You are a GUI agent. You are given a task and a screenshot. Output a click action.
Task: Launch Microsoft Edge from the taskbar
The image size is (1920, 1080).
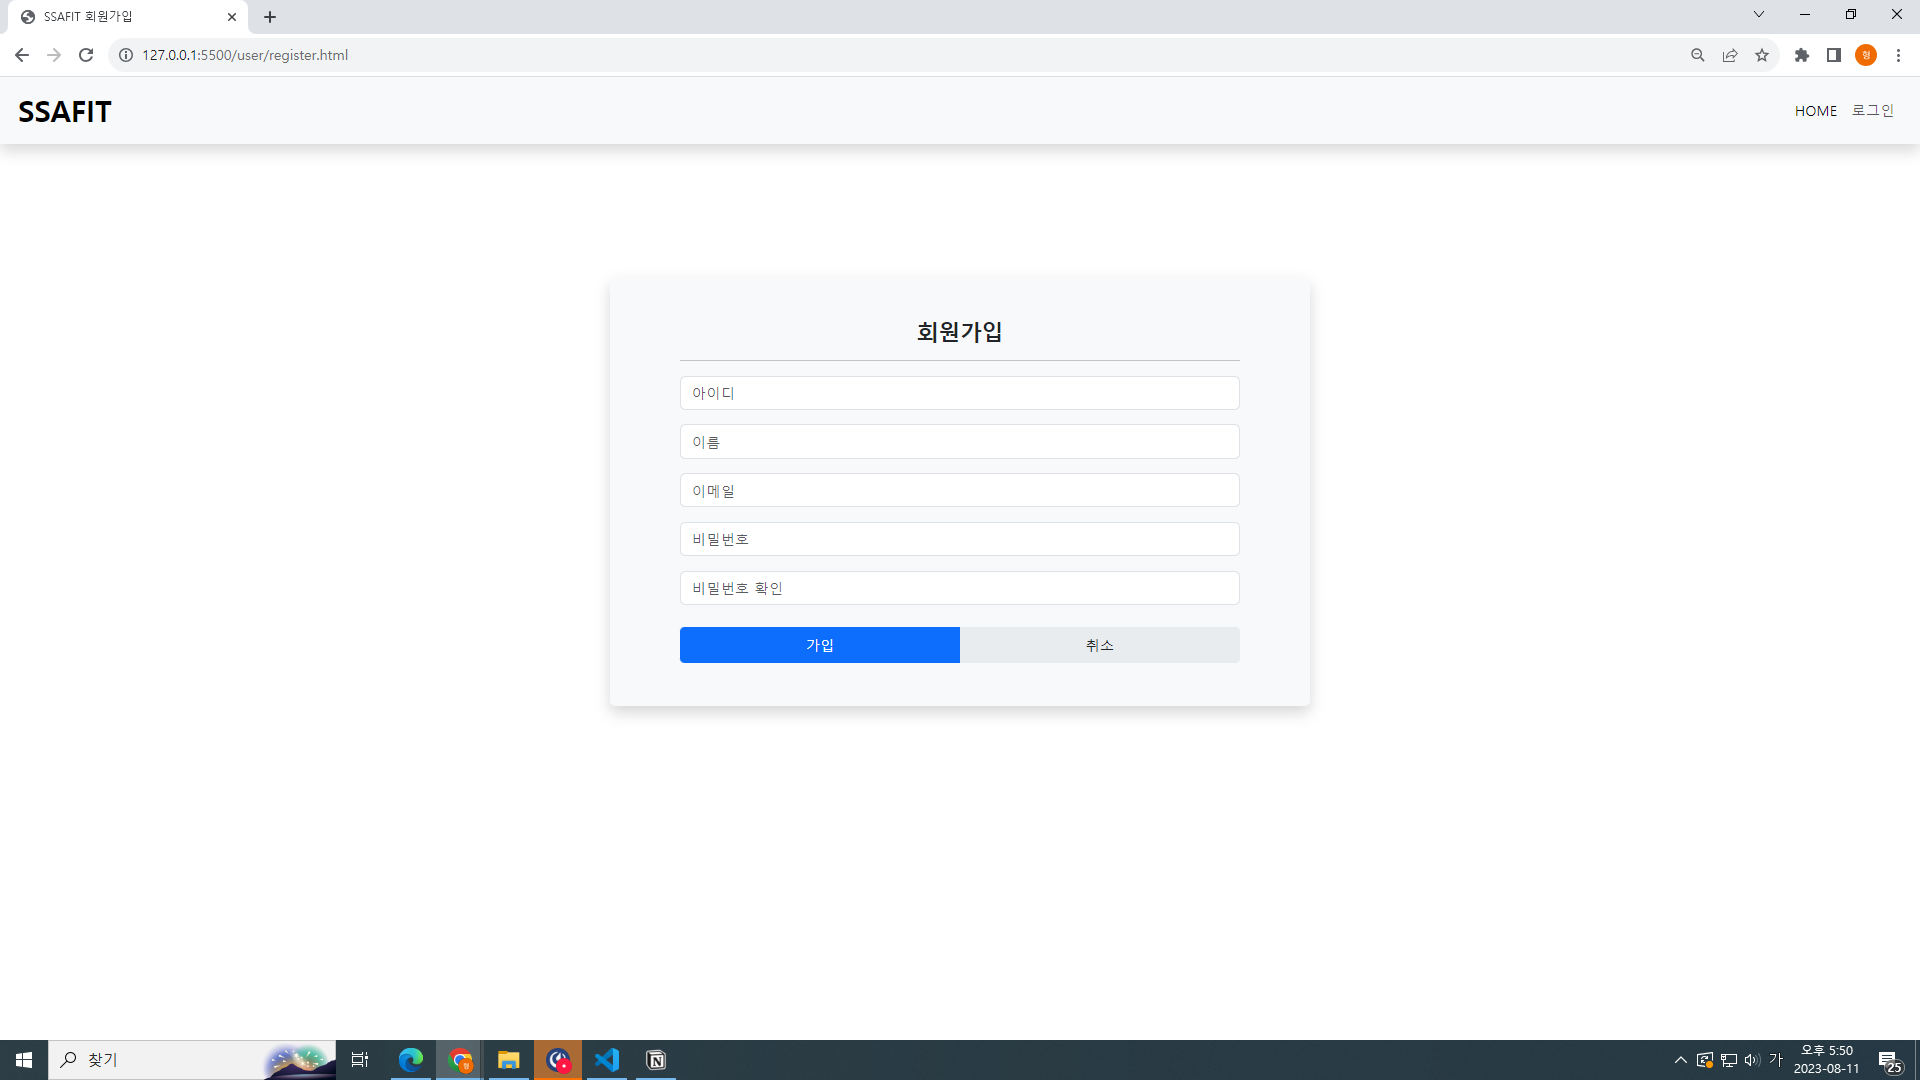click(x=411, y=1060)
